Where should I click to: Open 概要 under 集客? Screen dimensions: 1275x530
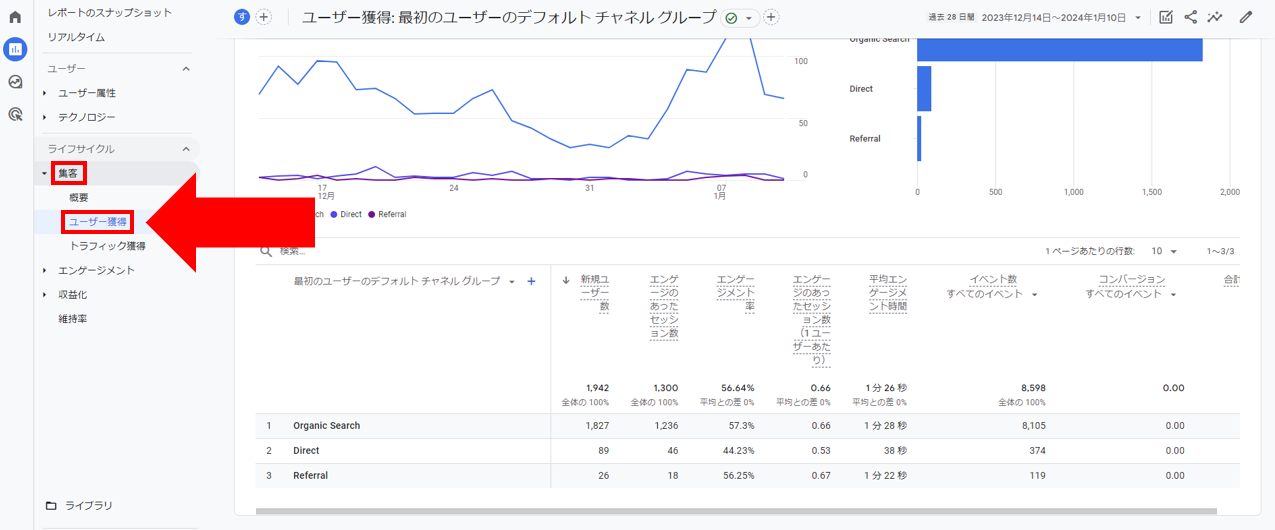[x=79, y=197]
